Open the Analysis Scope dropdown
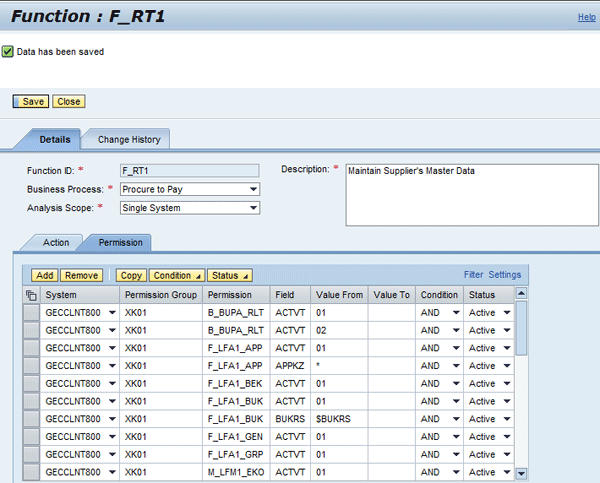This screenshot has width=600, height=483. [253, 208]
